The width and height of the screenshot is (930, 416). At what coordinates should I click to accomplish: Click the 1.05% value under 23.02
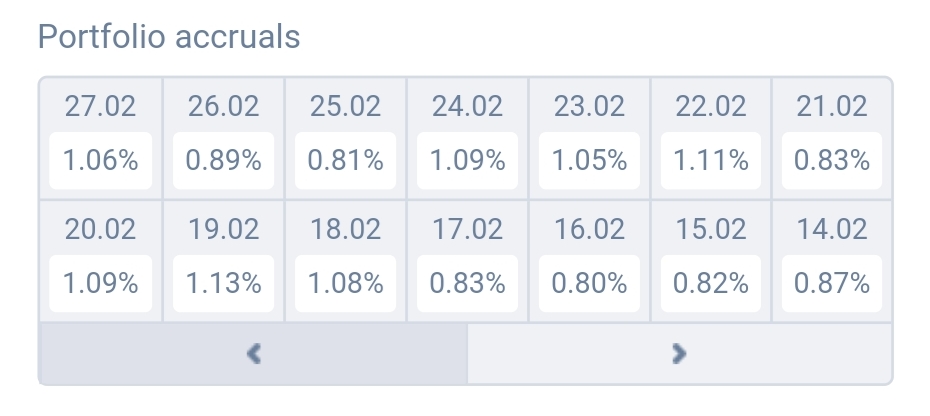click(x=589, y=160)
